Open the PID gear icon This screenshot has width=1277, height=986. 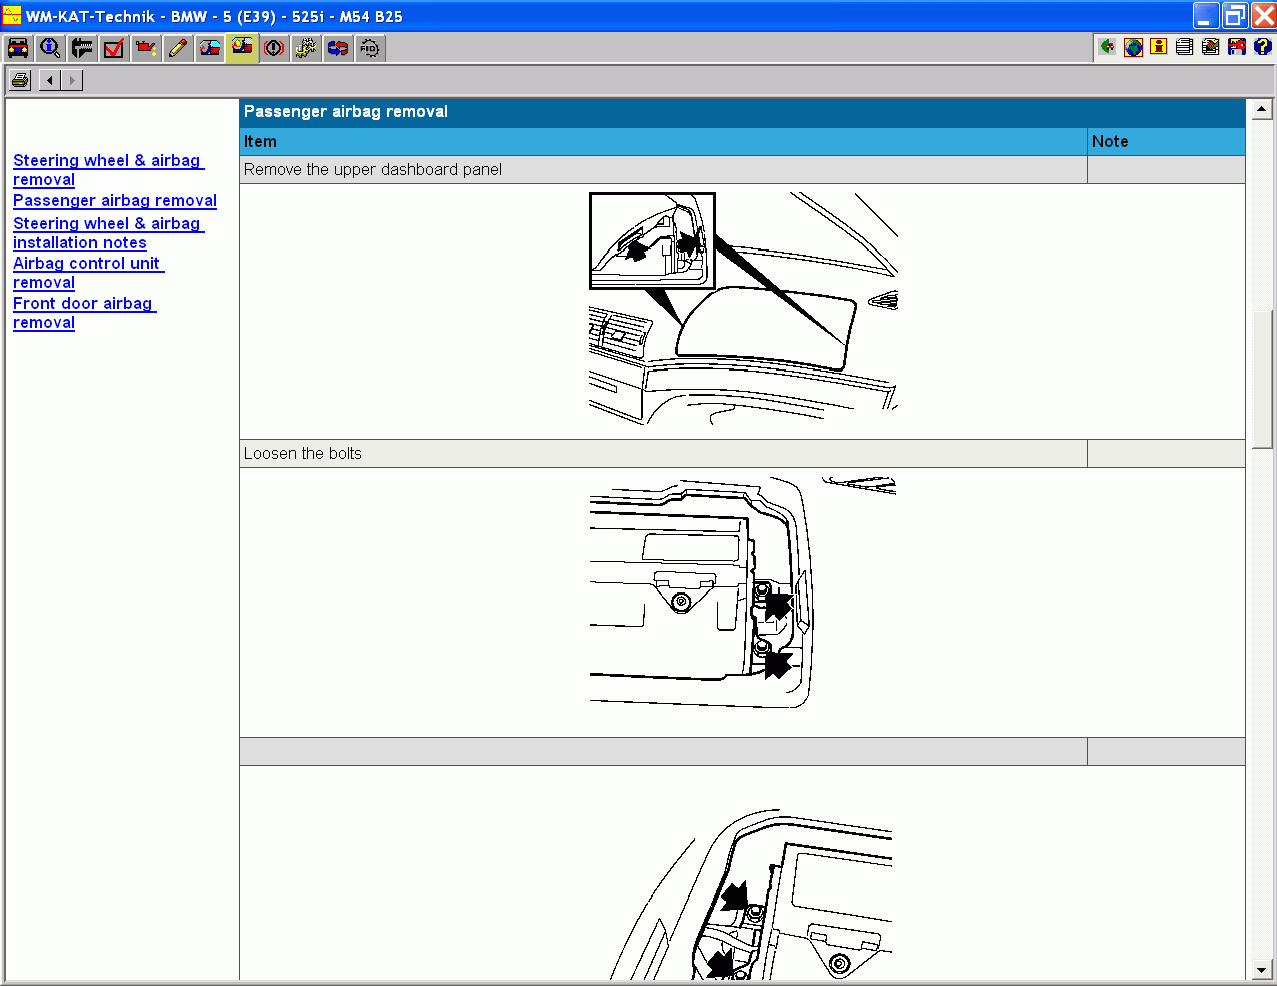pyautogui.click(x=370, y=48)
